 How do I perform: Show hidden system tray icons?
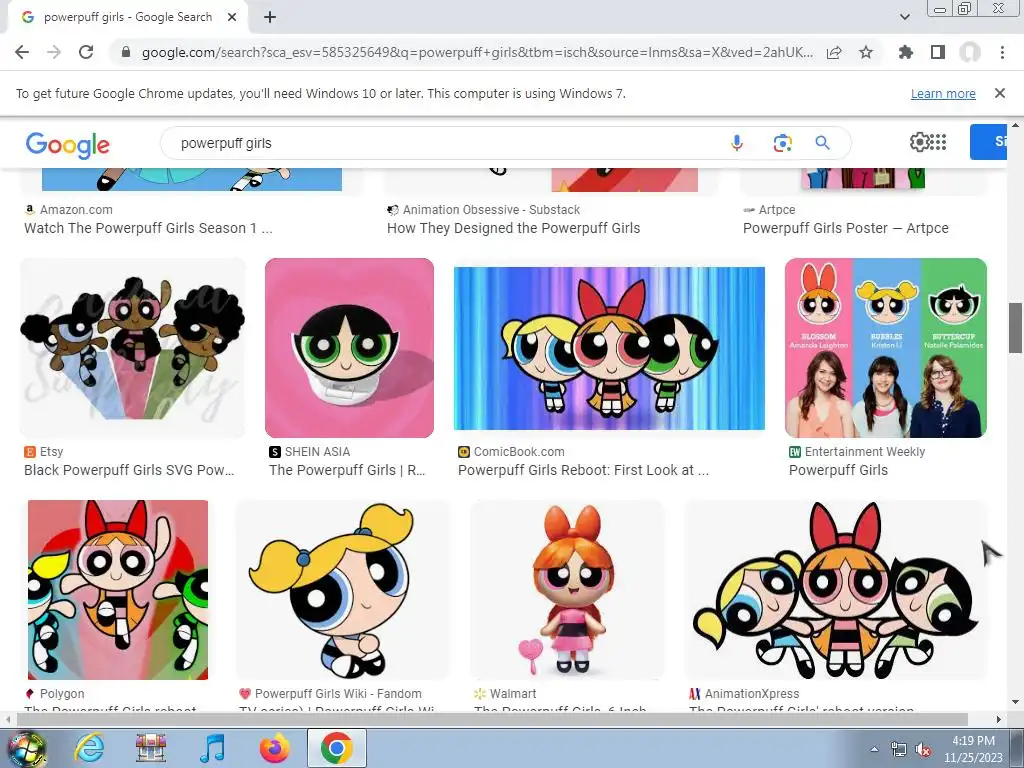(x=874, y=749)
